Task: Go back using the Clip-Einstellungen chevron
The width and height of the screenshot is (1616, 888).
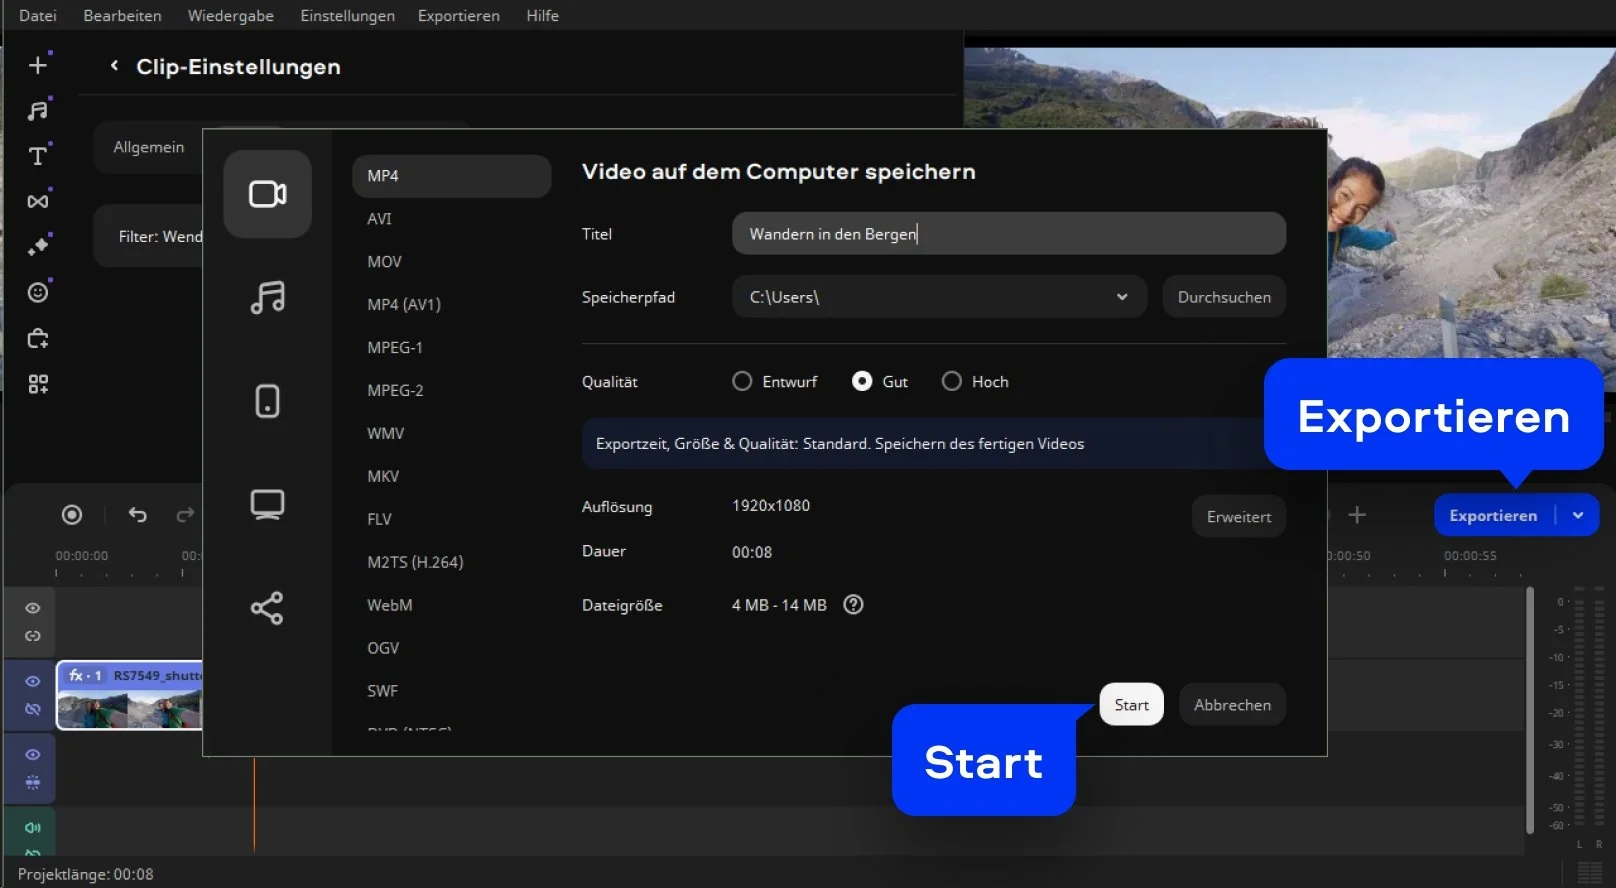Action: (114, 66)
